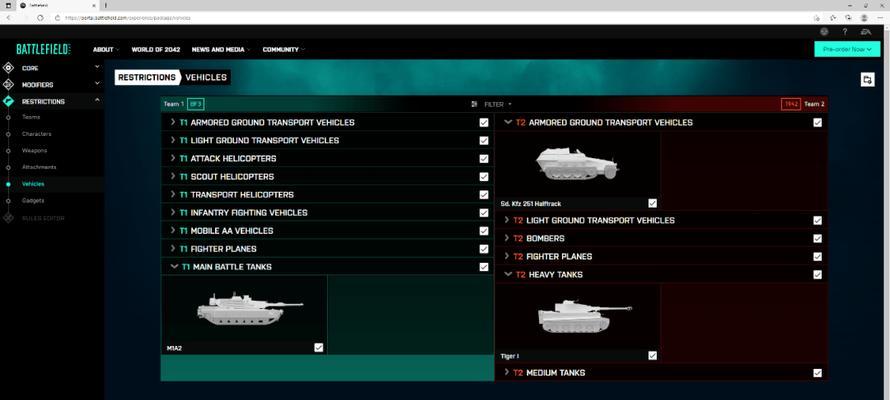890x400 pixels.
Task: Click the save experience folder icon
Action: point(867,80)
